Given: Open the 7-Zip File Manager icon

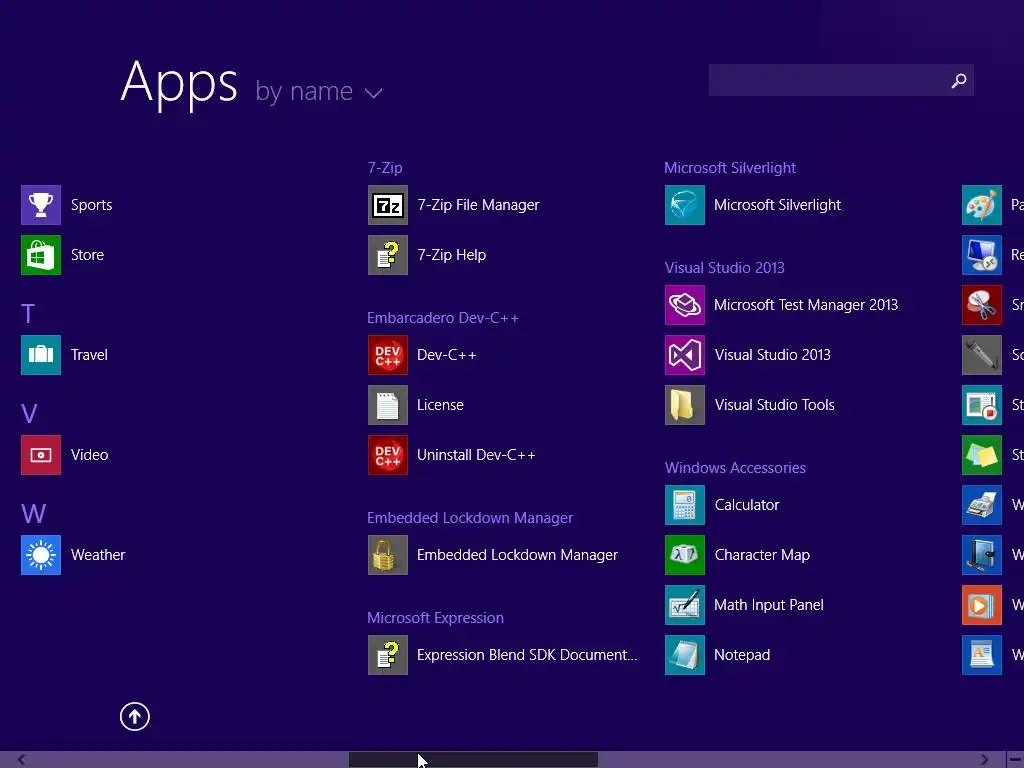Looking at the screenshot, I should click(387, 205).
